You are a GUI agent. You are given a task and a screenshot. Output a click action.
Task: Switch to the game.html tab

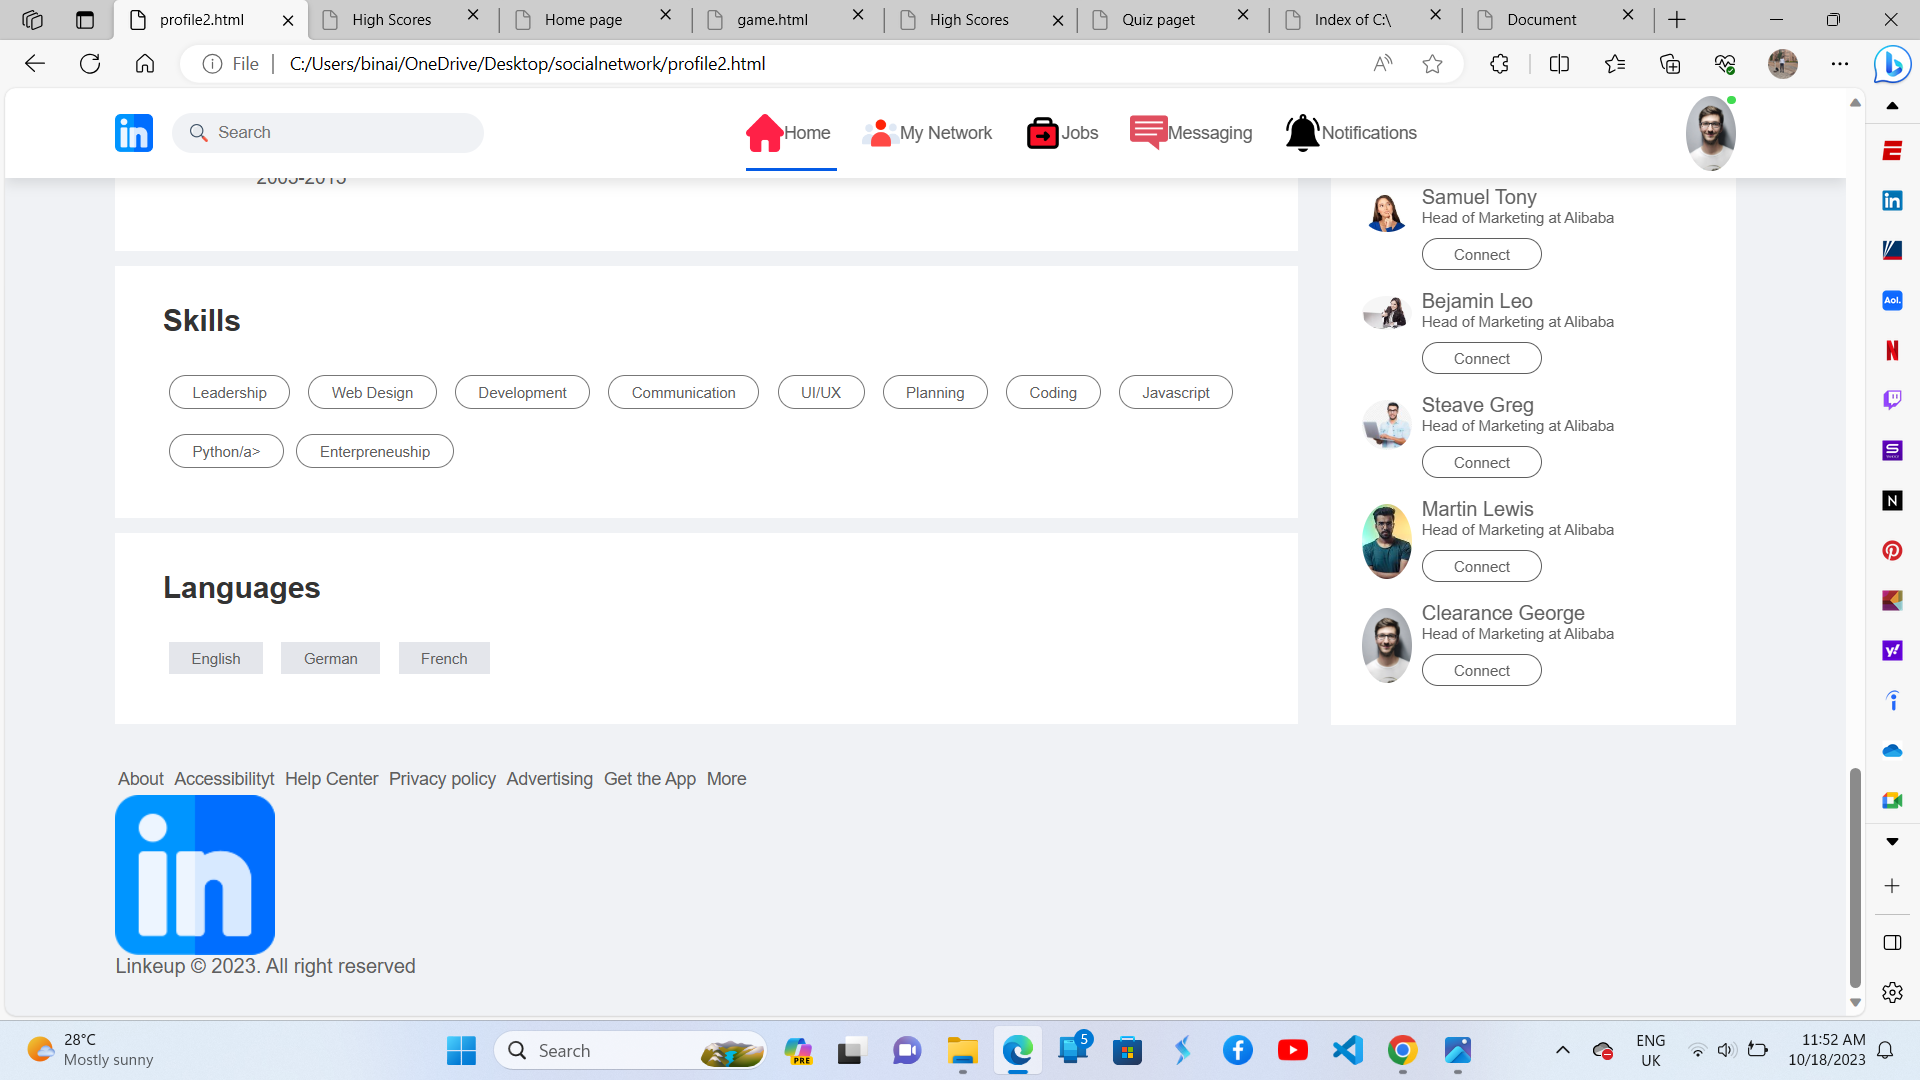(x=787, y=19)
